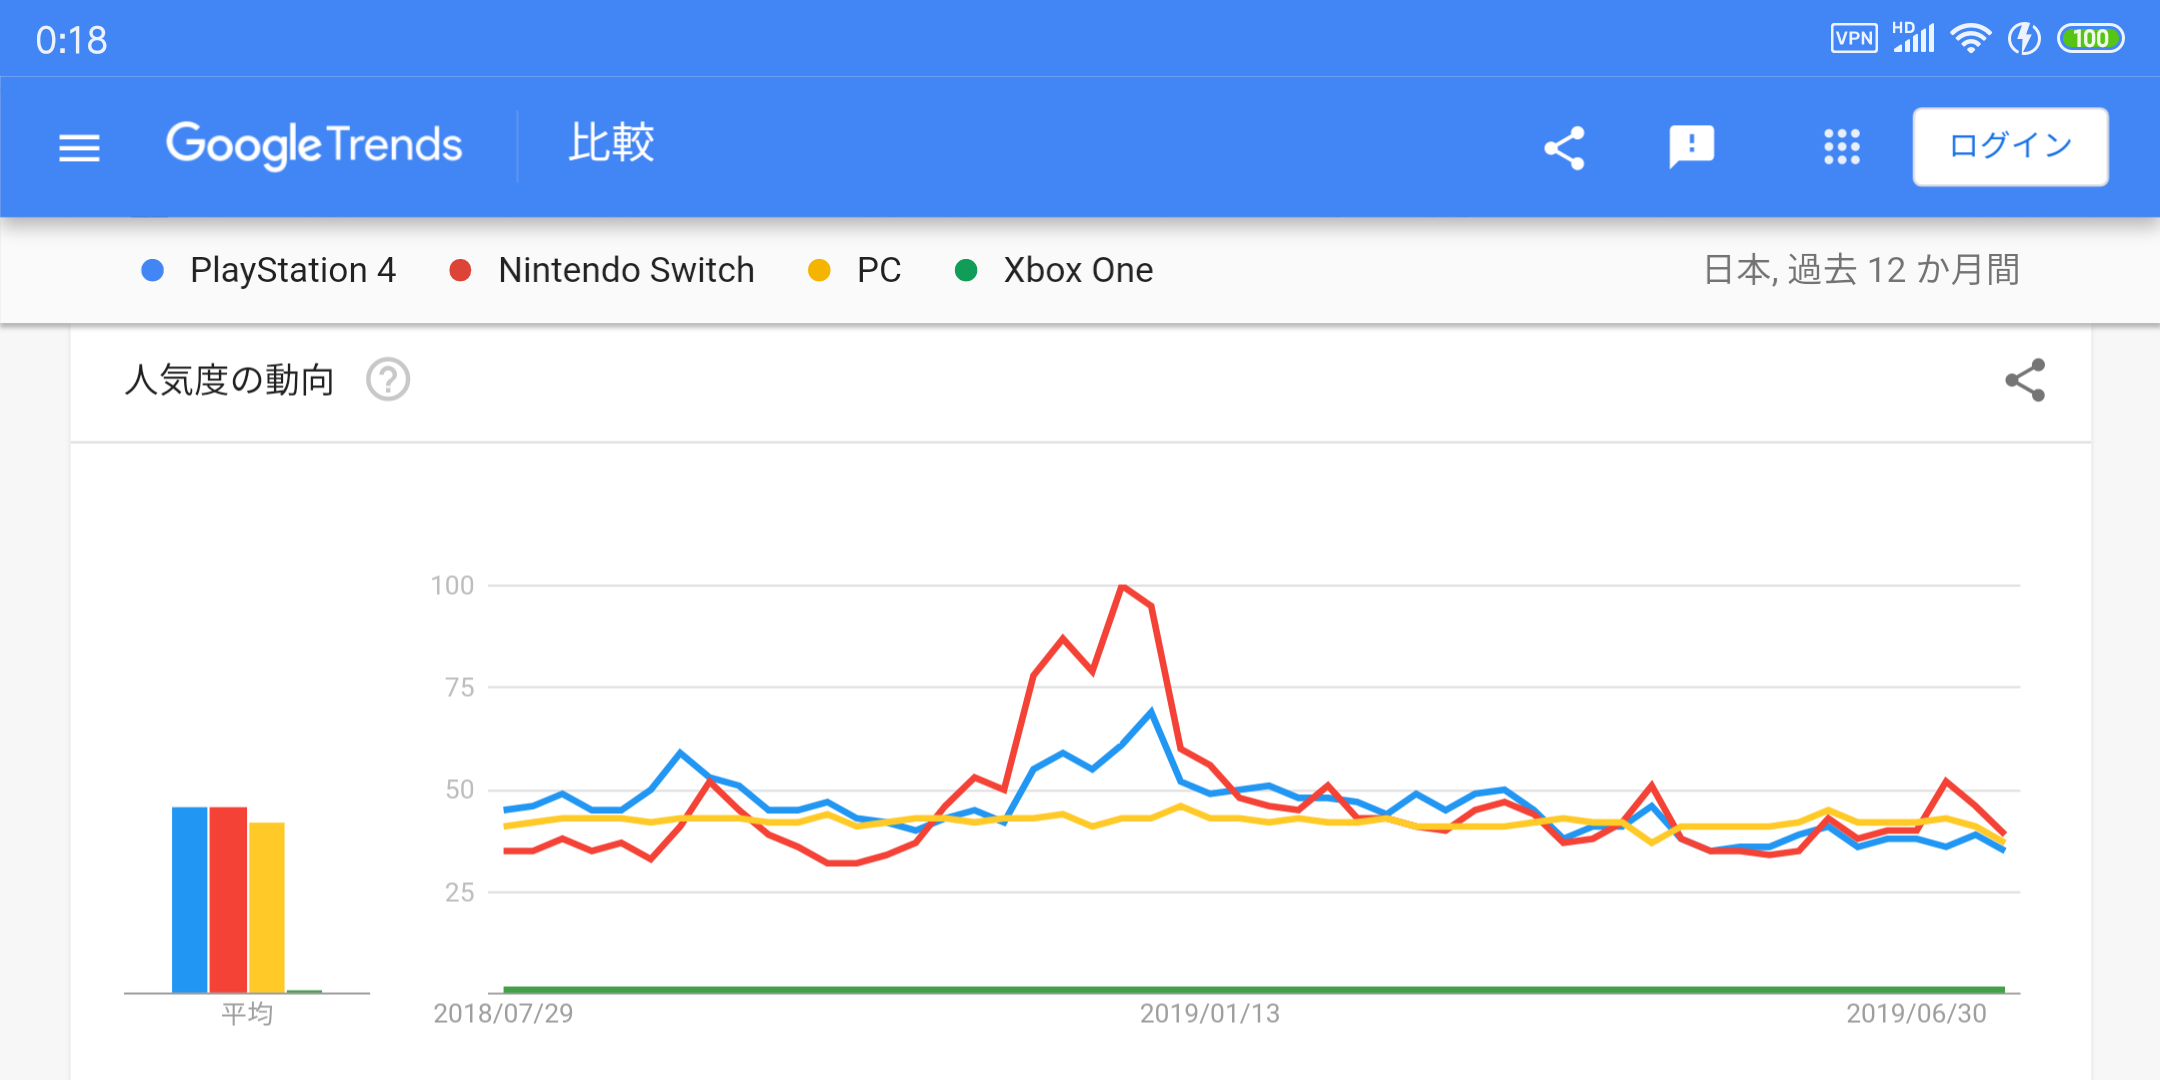This screenshot has width=2160, height=1080.
Task: Click the red Nintendo Switch average bar
Action: click(x=228, y=899)
